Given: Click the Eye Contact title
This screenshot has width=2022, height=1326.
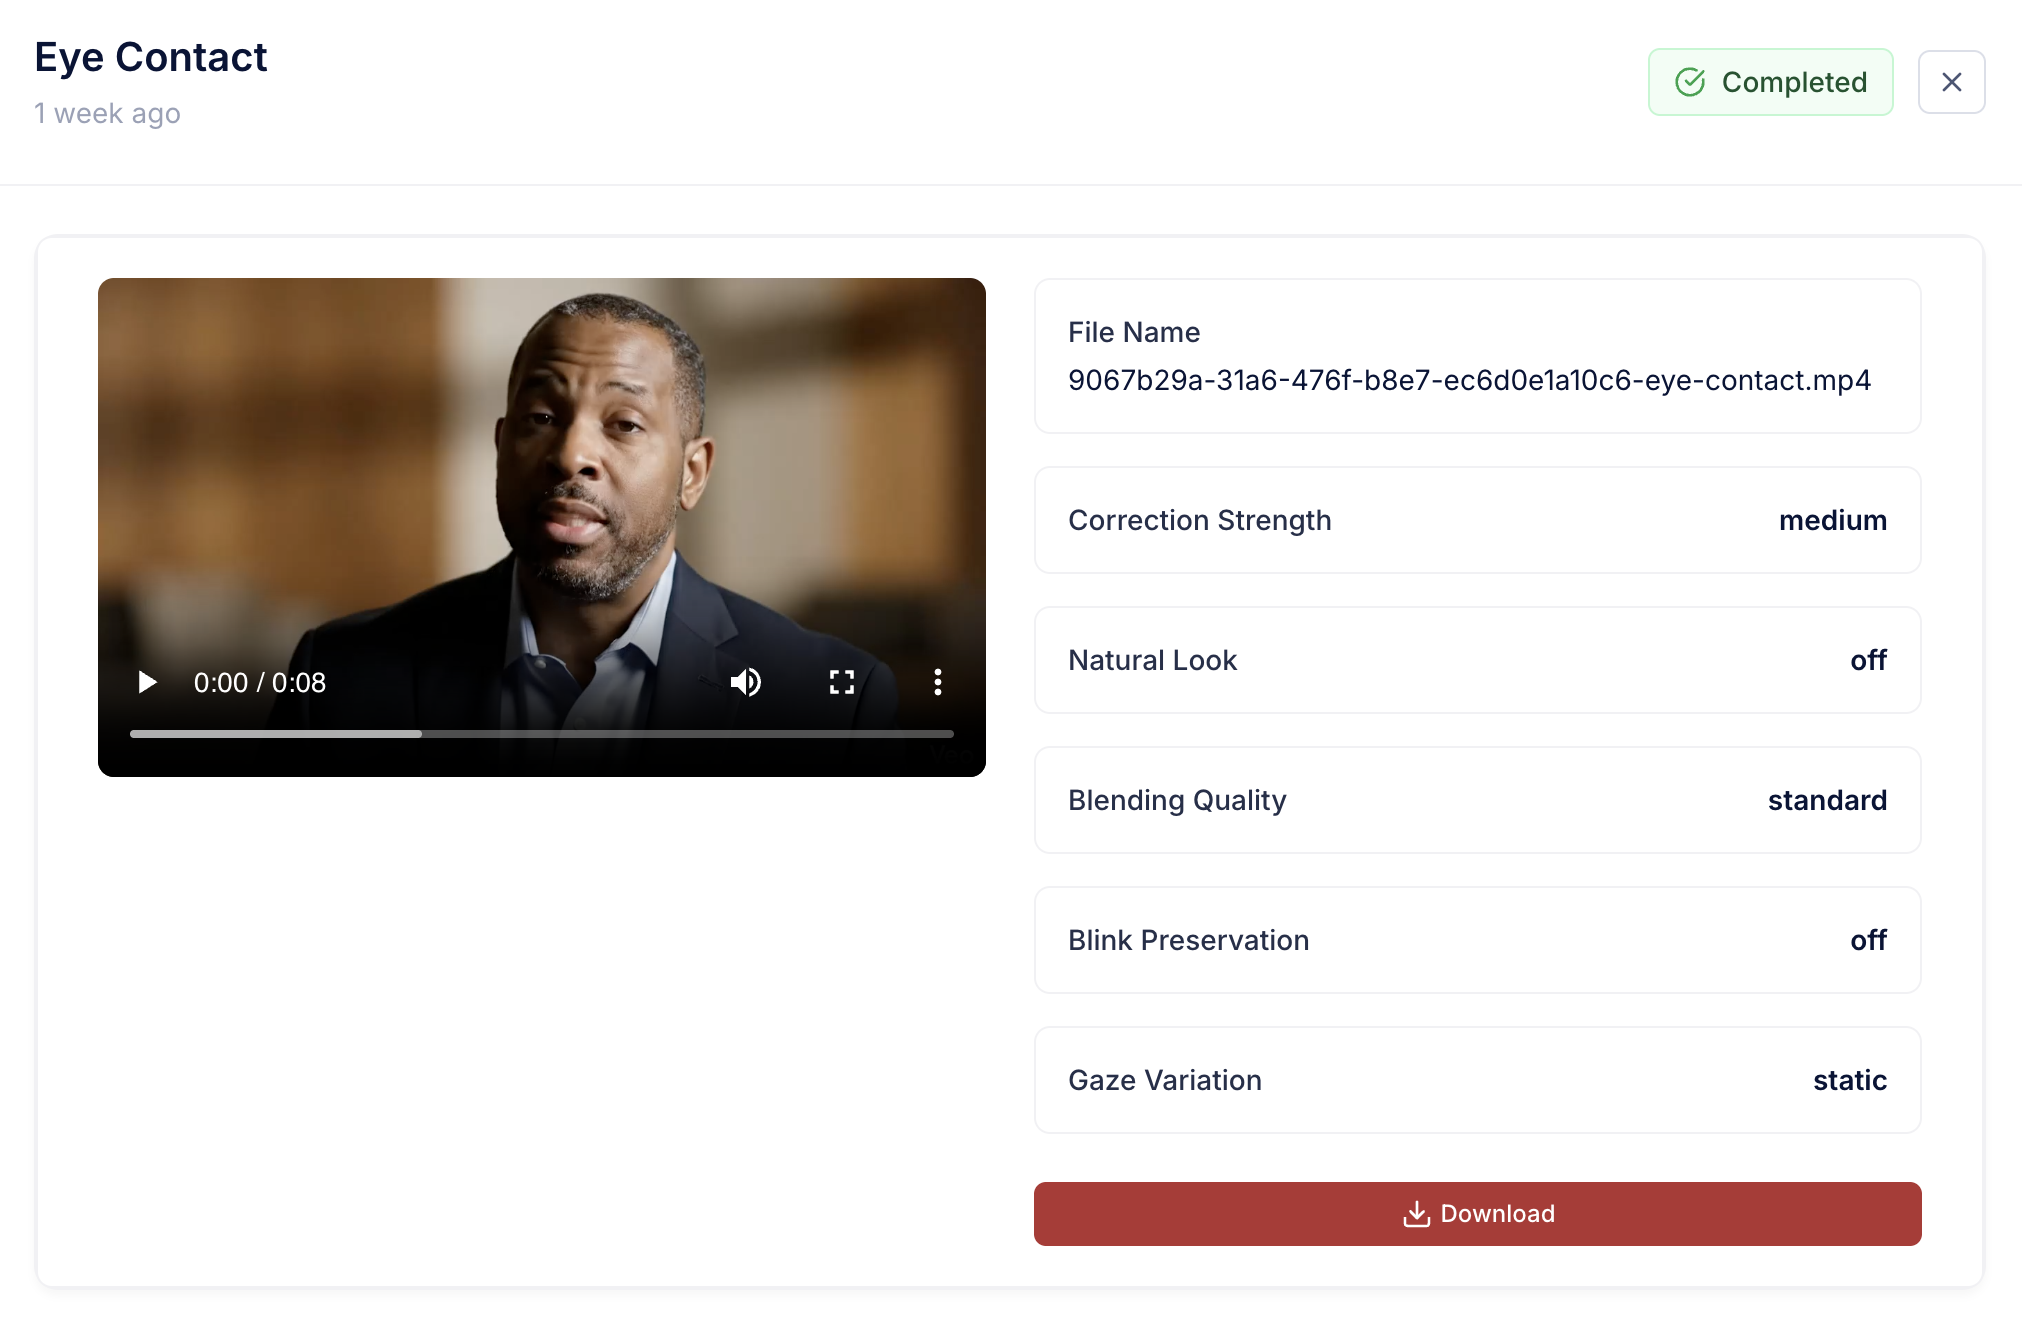Looking at the screenshot, I should 151,57.
